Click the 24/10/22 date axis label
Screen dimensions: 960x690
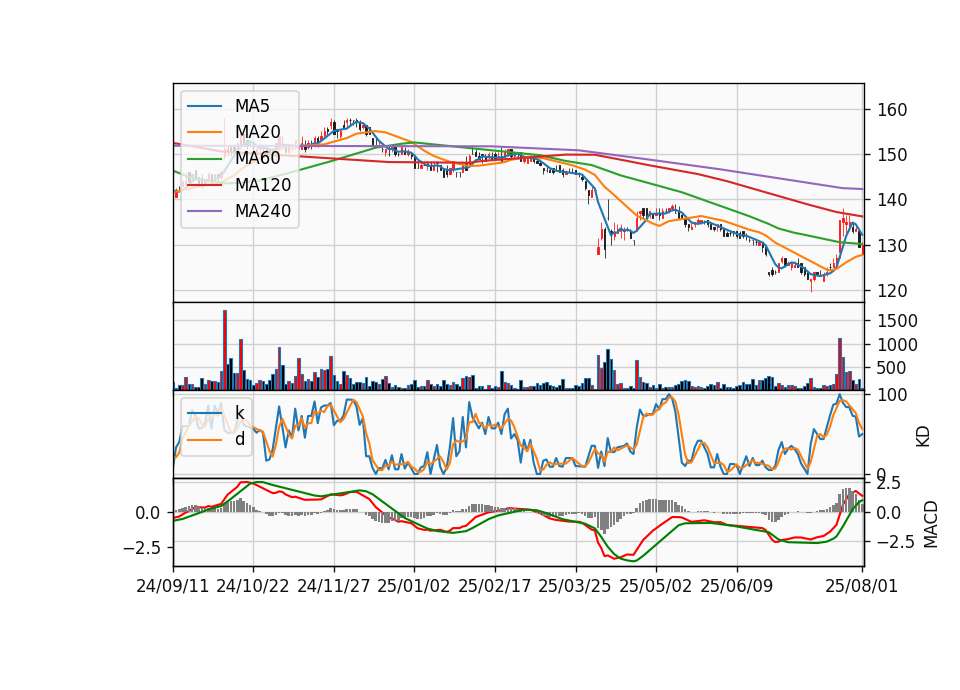pos(253,586)
